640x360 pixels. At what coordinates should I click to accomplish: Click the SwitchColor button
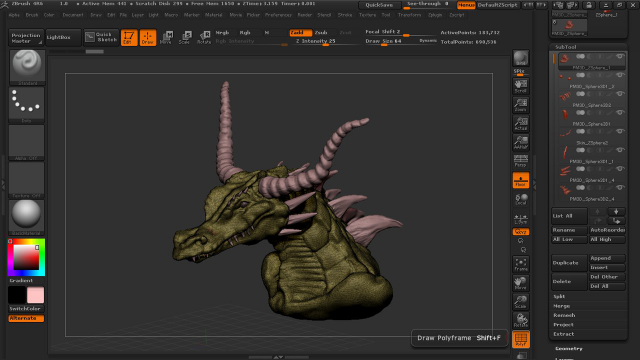26,309
